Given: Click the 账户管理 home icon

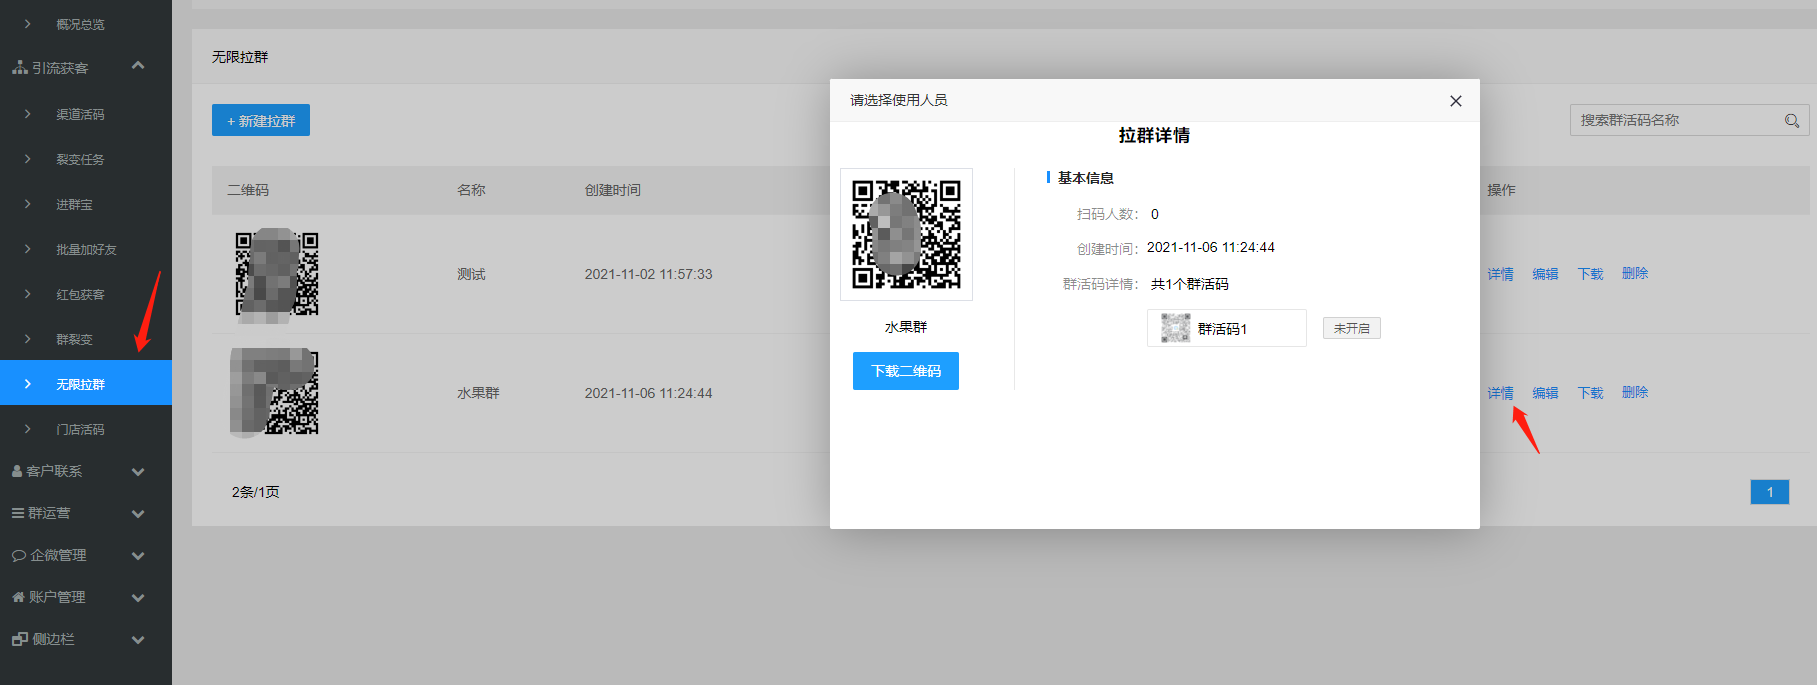Looking at the screenshot, I should pyautogui.click(x=18, y=597).
